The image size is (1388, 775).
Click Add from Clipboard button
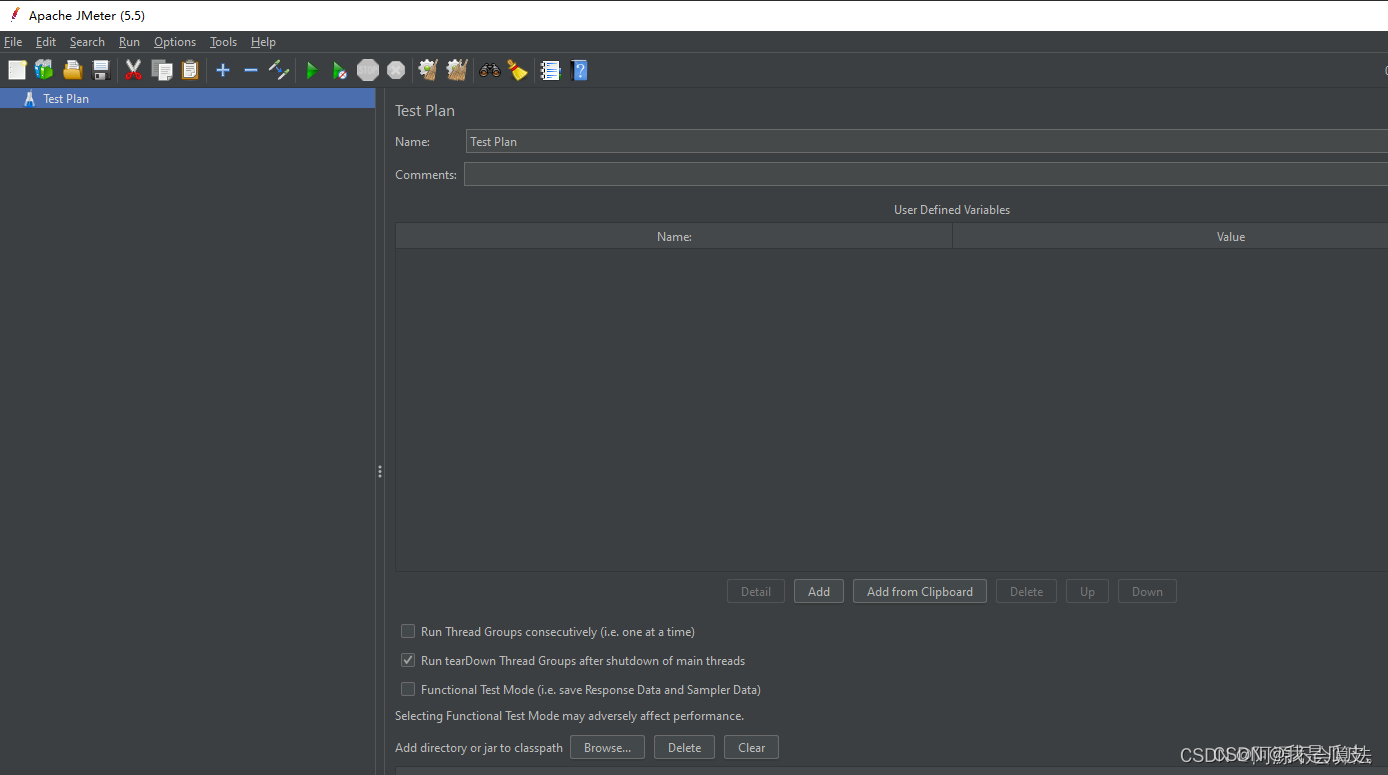pyautogui.click(x=920, y=591)
